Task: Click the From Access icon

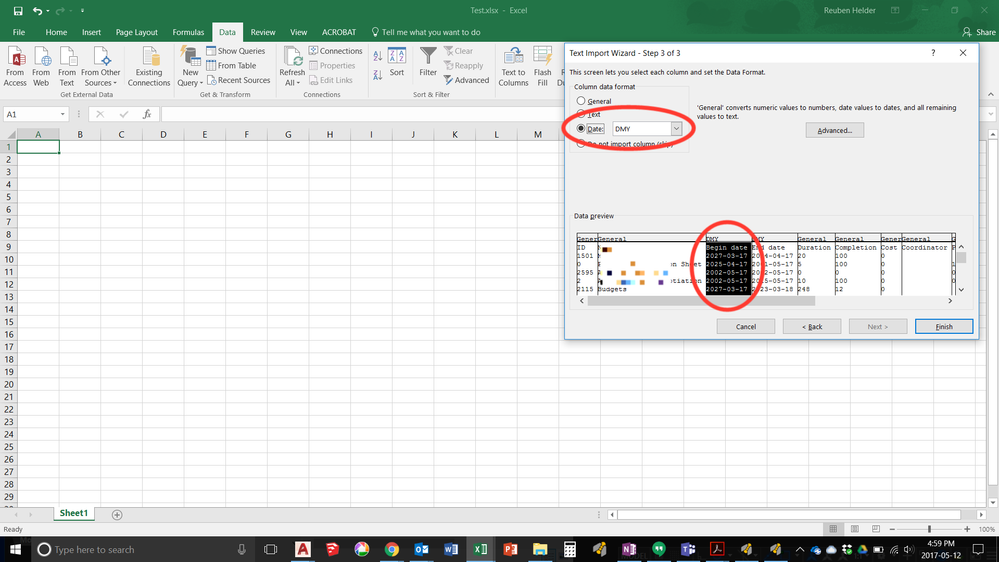Action: [15, 67]
